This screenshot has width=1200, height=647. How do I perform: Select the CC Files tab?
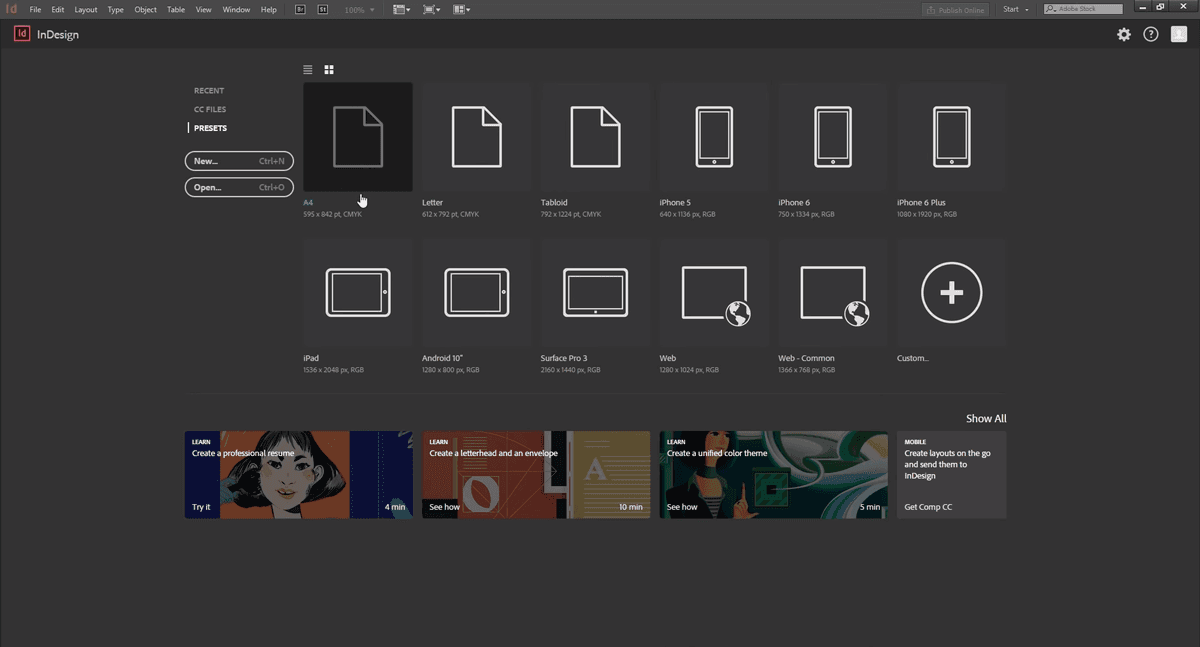[210, 109]
